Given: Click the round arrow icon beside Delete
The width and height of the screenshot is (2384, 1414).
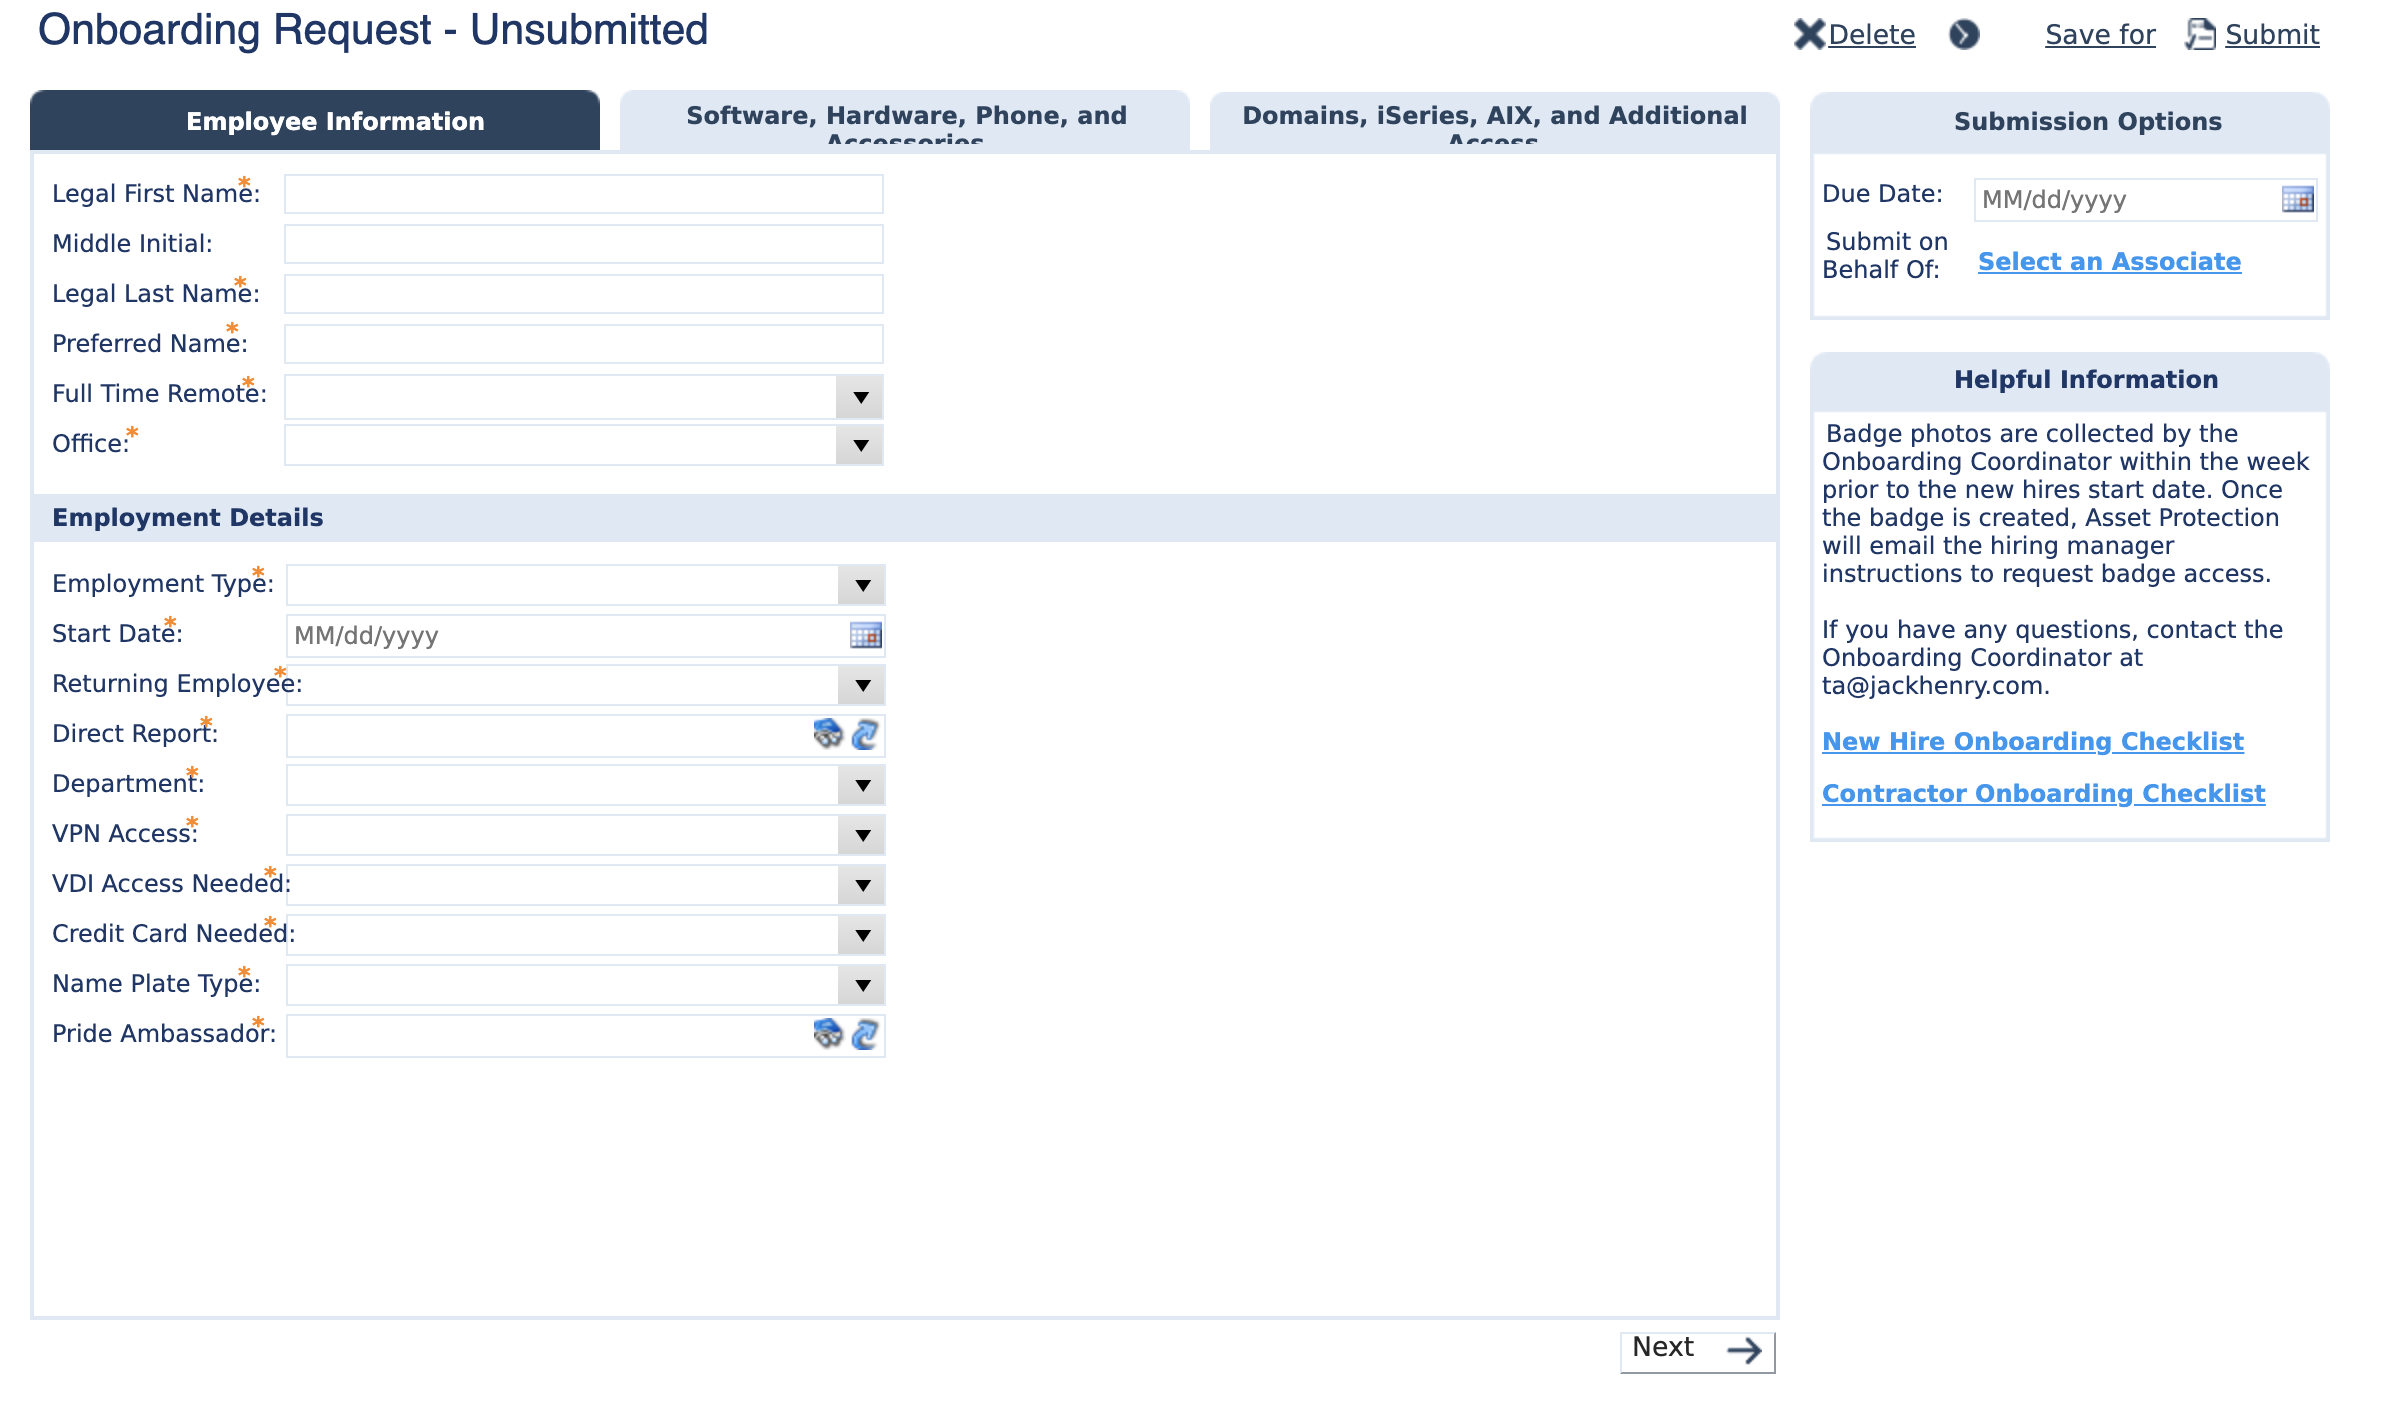Looking at the screenshot, I should pyautogui.click(x=1964, y=34).
